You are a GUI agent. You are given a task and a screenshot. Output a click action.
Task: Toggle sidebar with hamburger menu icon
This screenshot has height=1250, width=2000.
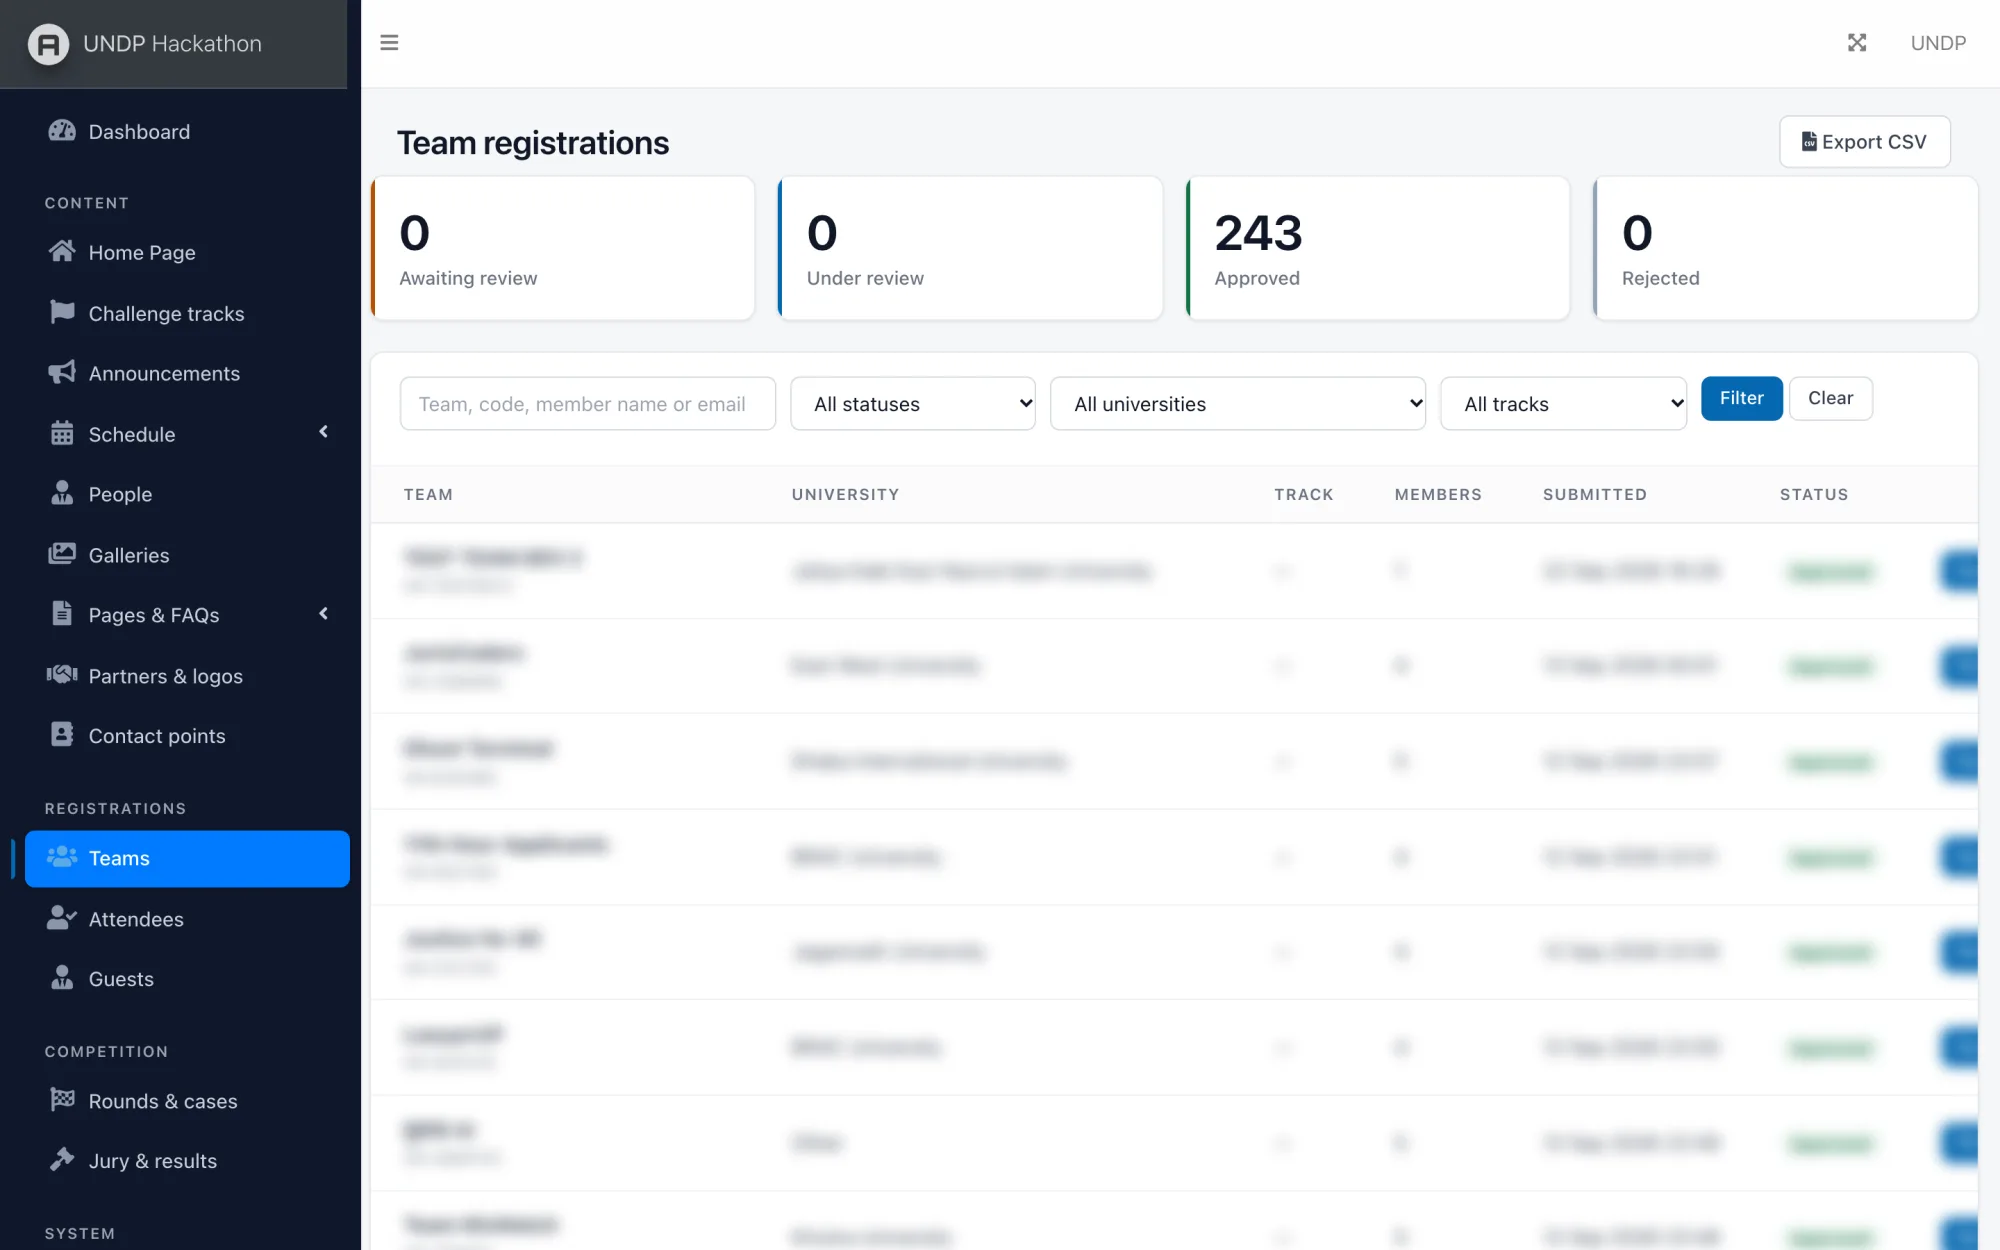tap(389, 43)
